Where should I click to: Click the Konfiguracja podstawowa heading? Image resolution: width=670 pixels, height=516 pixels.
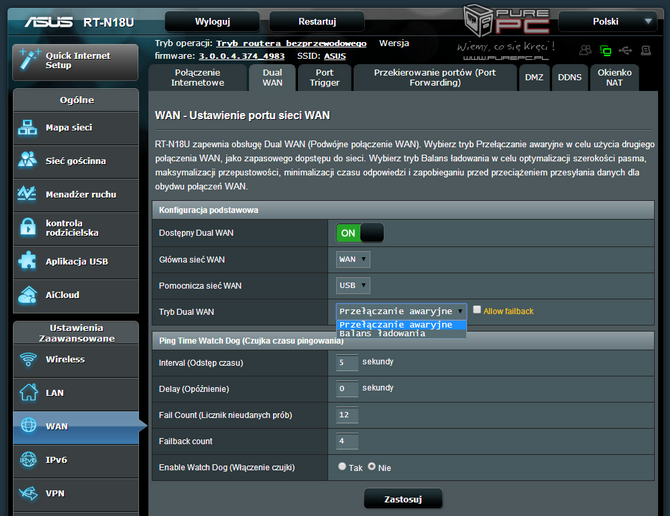click(209, 210)
